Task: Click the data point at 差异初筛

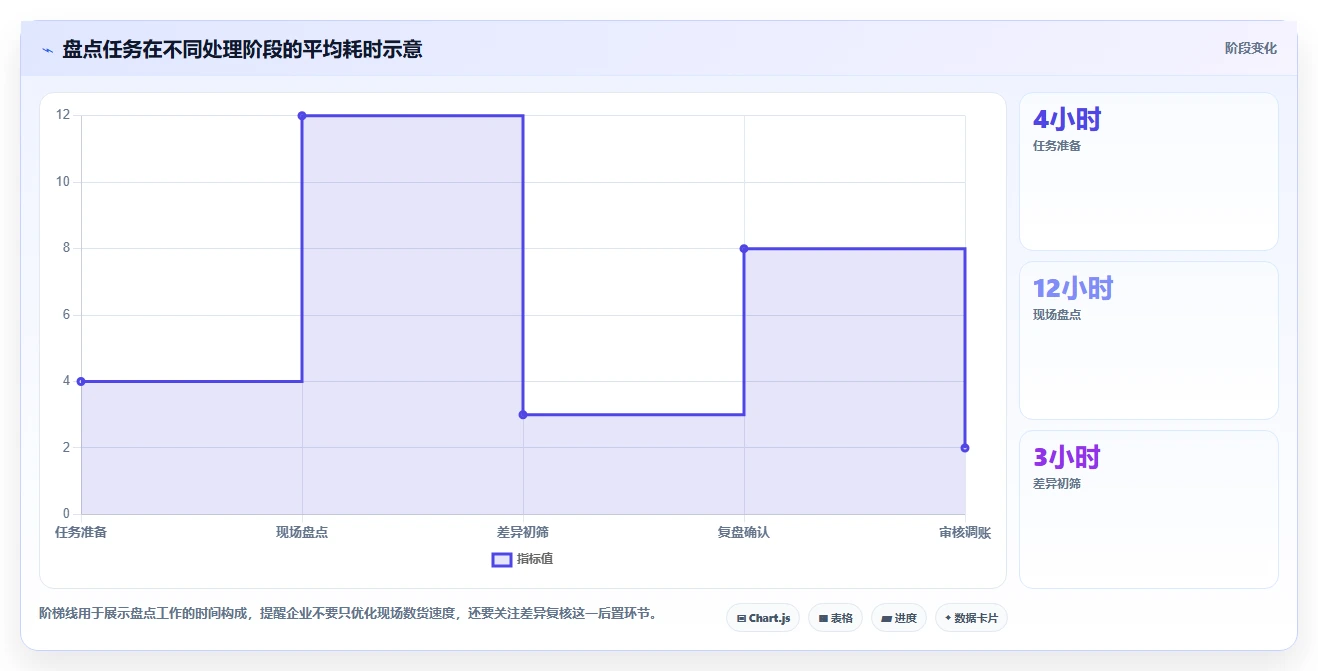Action: tap(523, 414)
